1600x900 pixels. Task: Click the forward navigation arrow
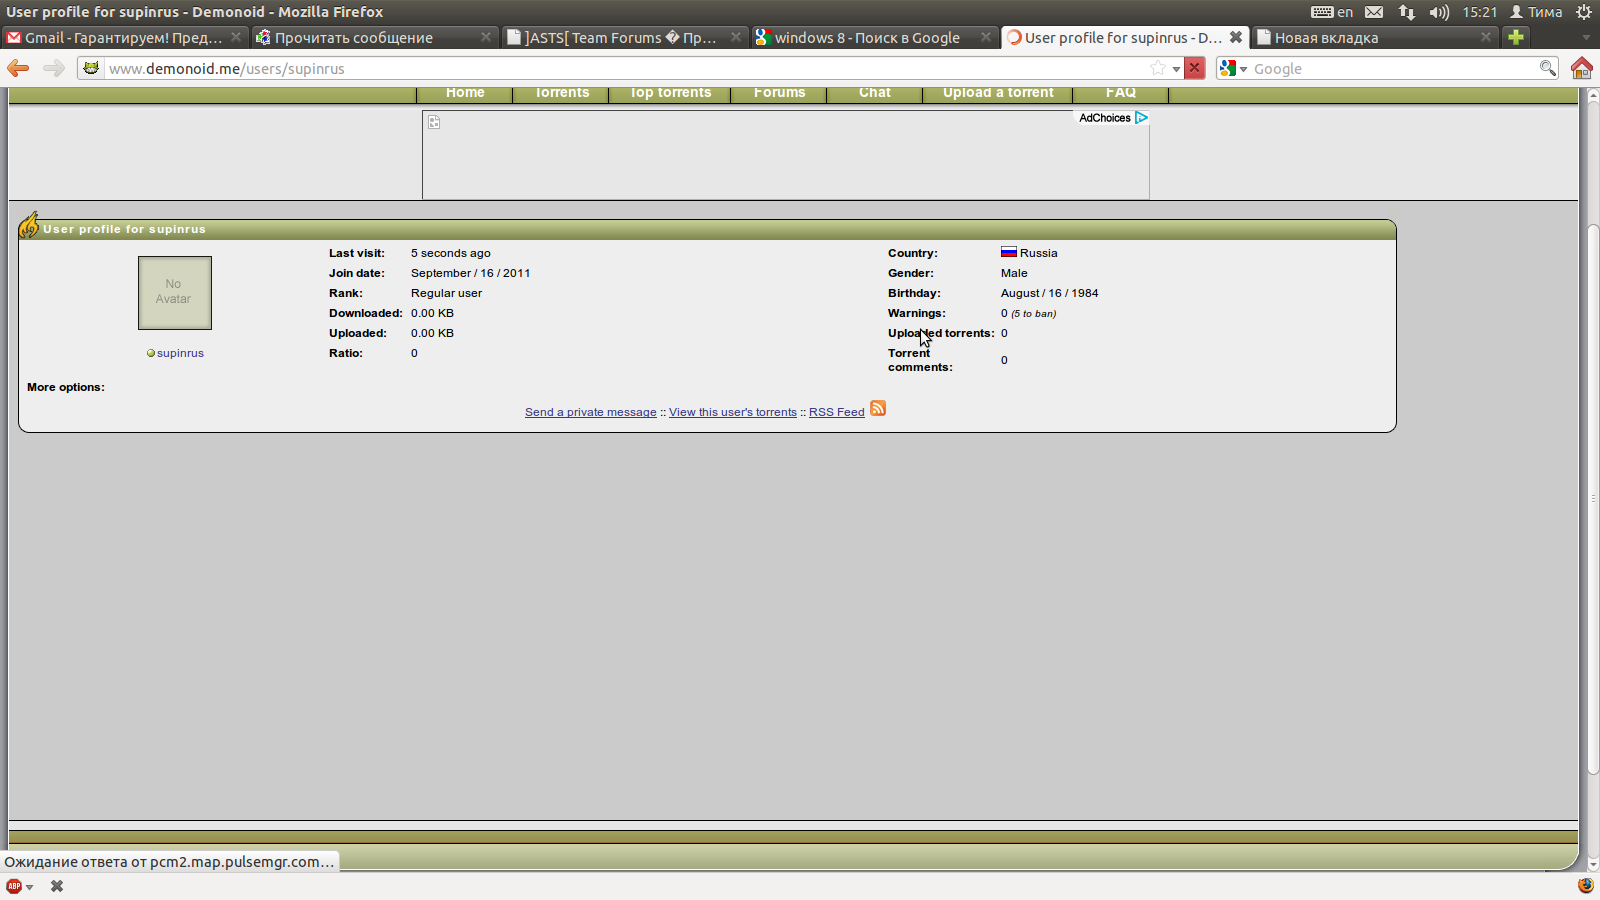pyautogui.click(x=54, y=68)
